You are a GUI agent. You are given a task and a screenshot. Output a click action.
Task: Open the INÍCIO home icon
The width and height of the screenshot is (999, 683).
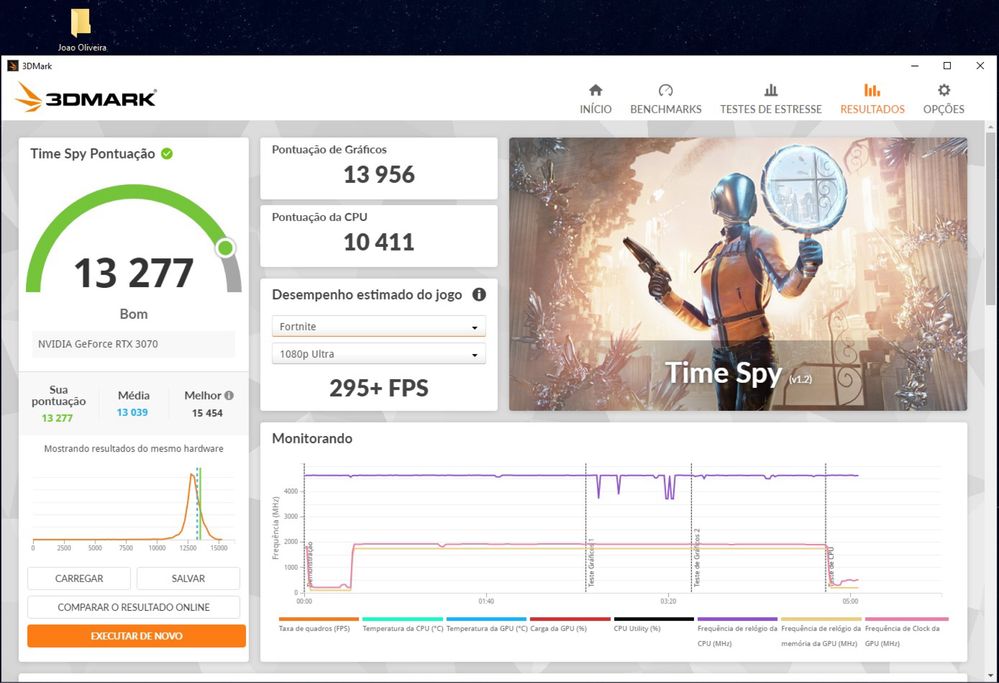[596, 90]
